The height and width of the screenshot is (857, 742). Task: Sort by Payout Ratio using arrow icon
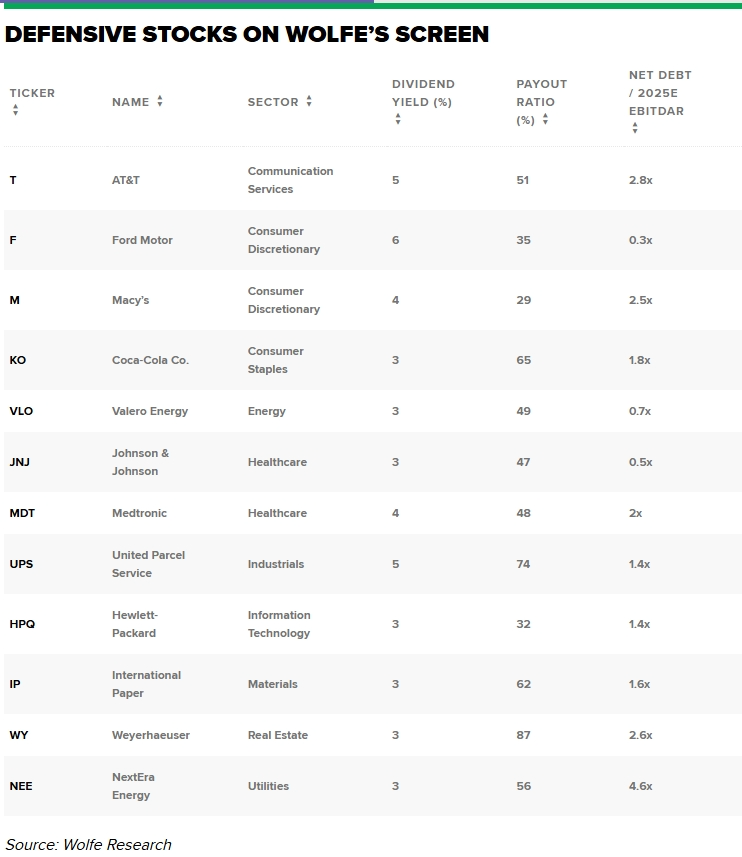pos(545,119)
